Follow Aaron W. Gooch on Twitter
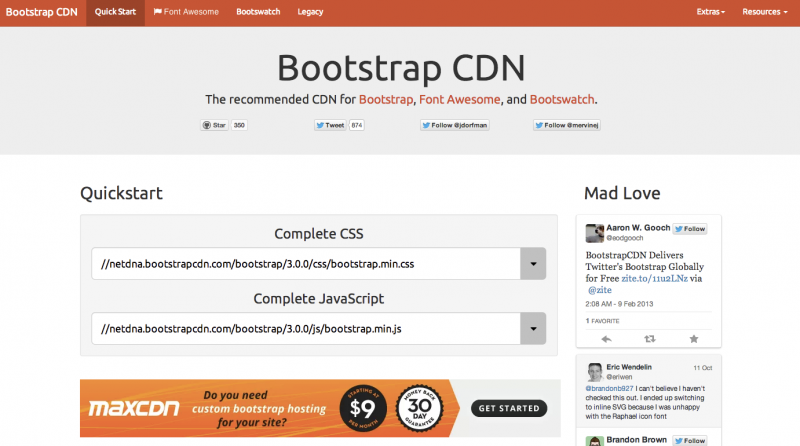Viewport: 800px width, 446px height. (690, 229)
